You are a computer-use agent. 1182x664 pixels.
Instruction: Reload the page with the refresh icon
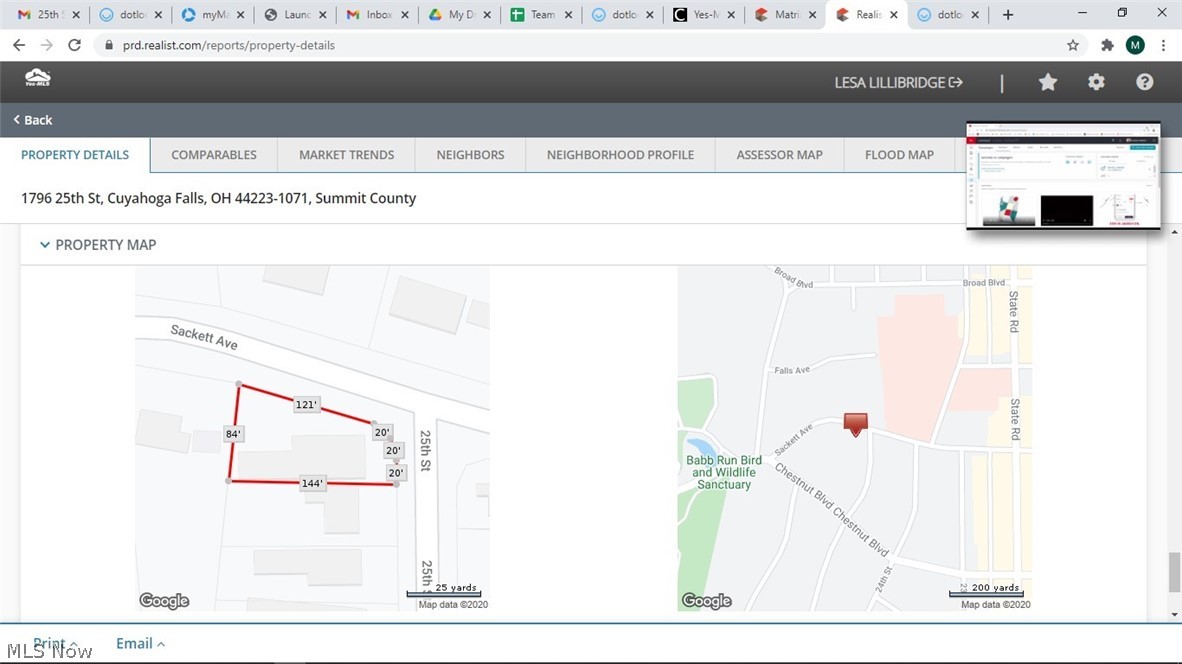click(x=74, y=45)
